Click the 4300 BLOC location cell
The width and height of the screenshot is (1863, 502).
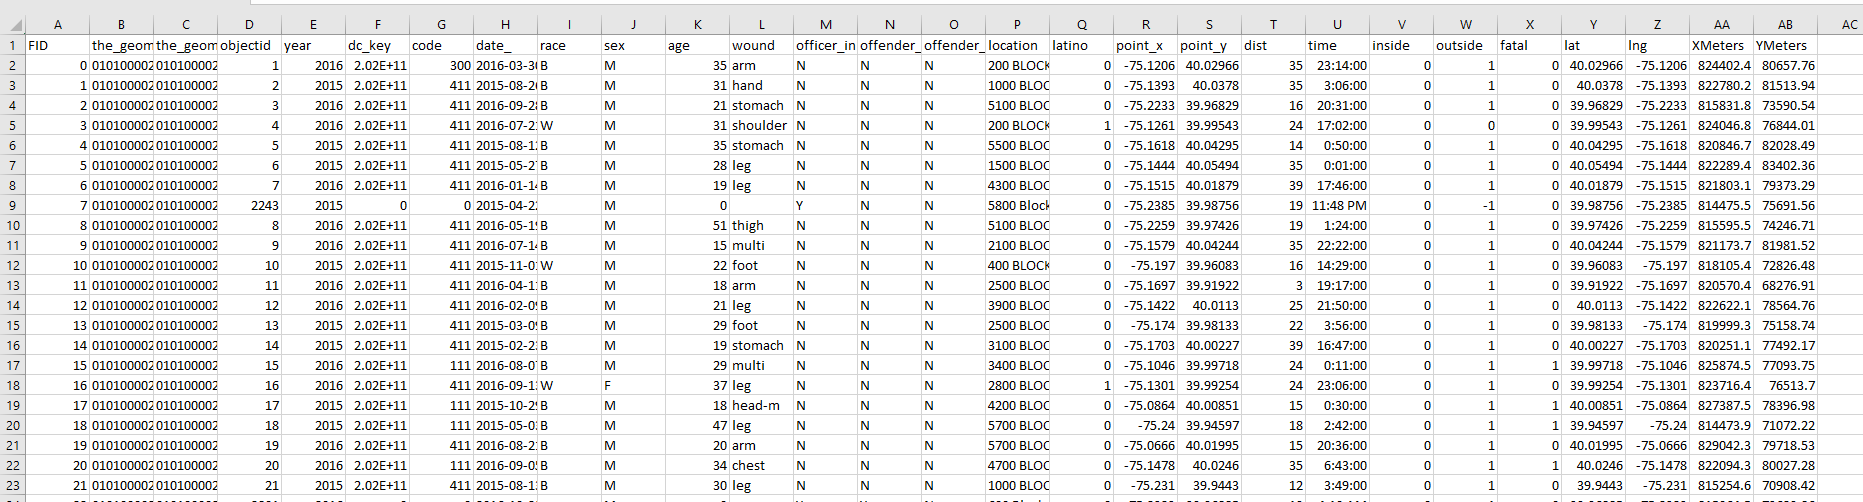point(1017,185)
